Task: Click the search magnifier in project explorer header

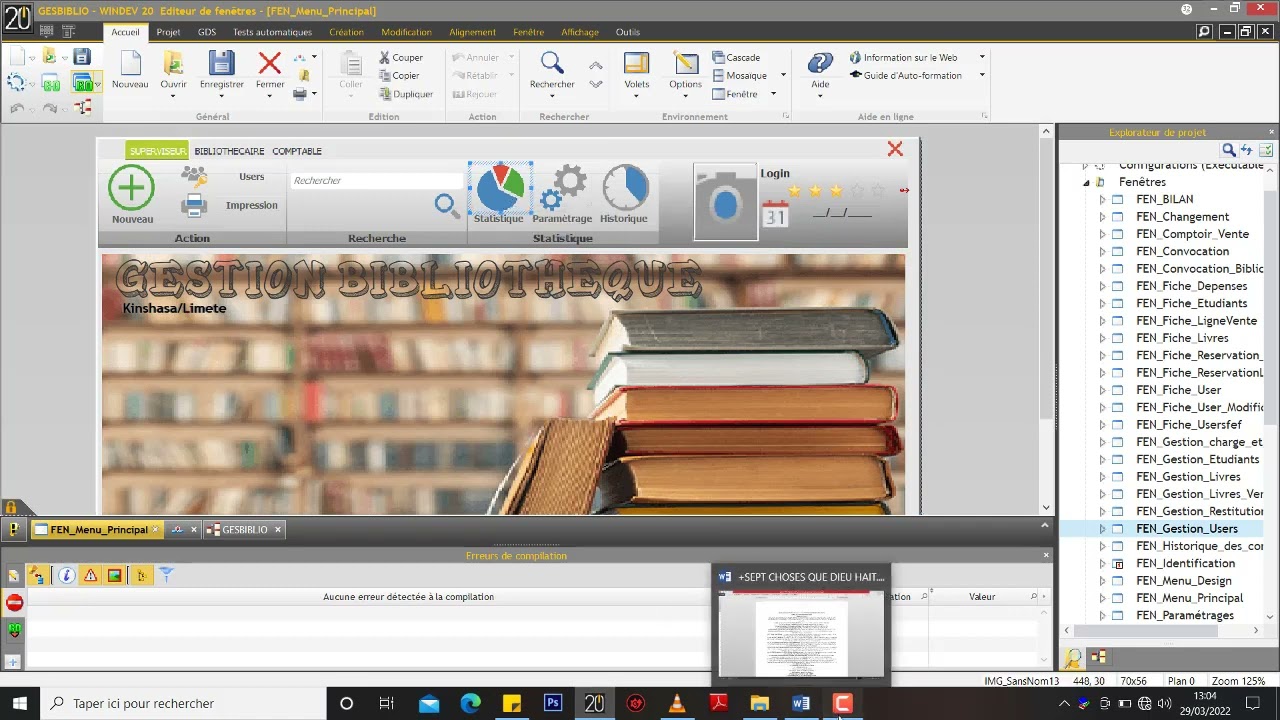Action: coord(1229,150)
